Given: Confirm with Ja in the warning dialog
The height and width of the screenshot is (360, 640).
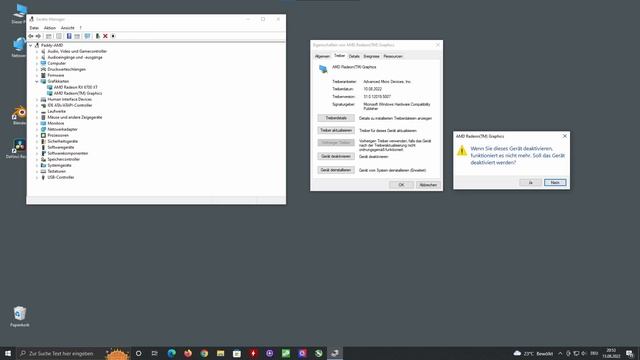Looking at the screenshot, I should click(531, 182).
